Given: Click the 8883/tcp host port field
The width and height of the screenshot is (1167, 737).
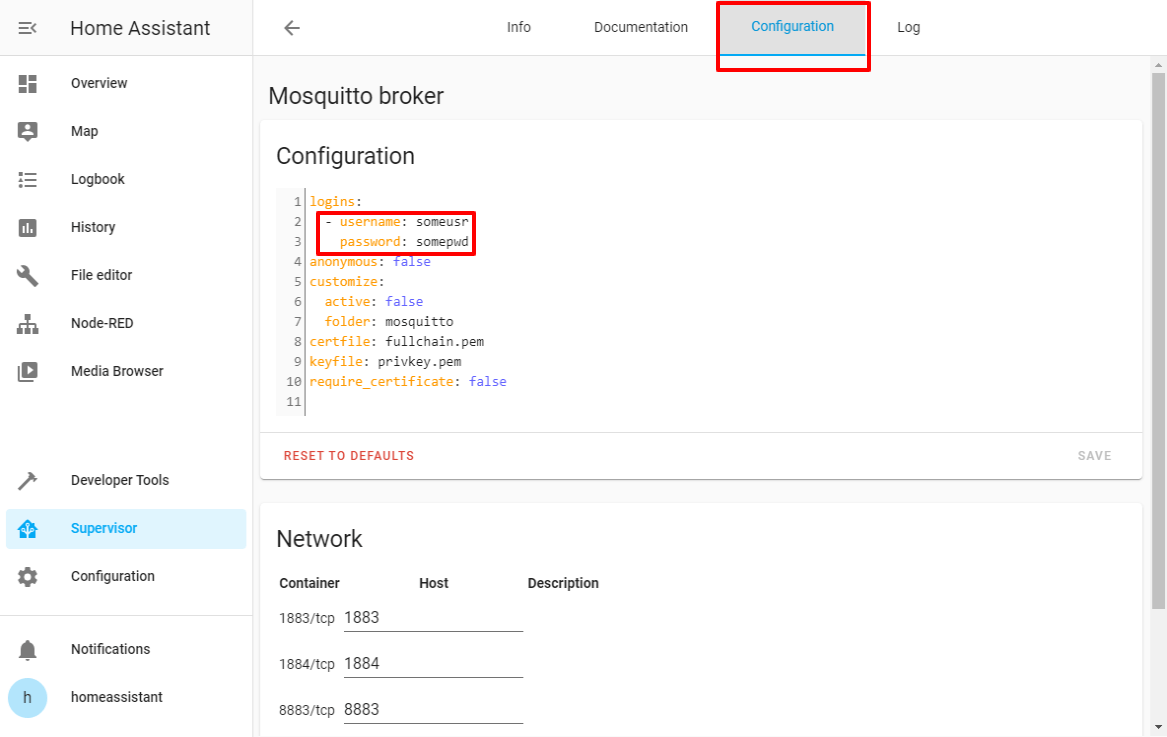Looking at the screenshot, I should (x=432, y=710).
